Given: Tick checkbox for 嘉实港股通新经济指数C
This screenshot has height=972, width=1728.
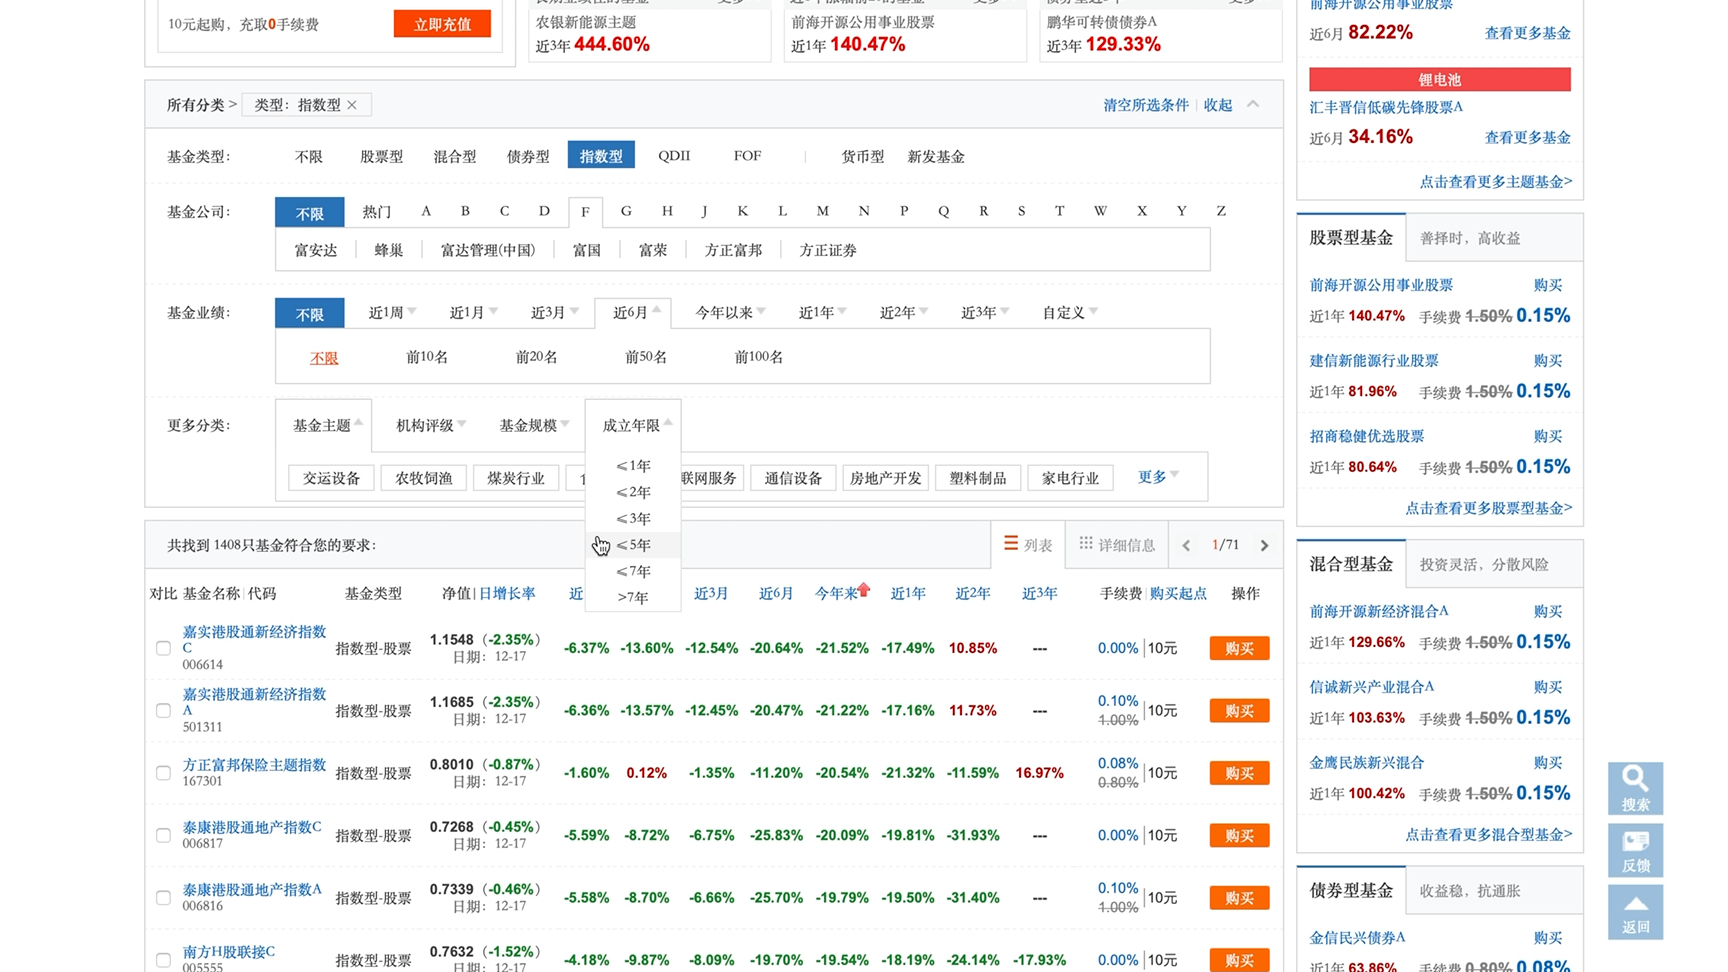Looking at the screenshot, I should [163, 648].
